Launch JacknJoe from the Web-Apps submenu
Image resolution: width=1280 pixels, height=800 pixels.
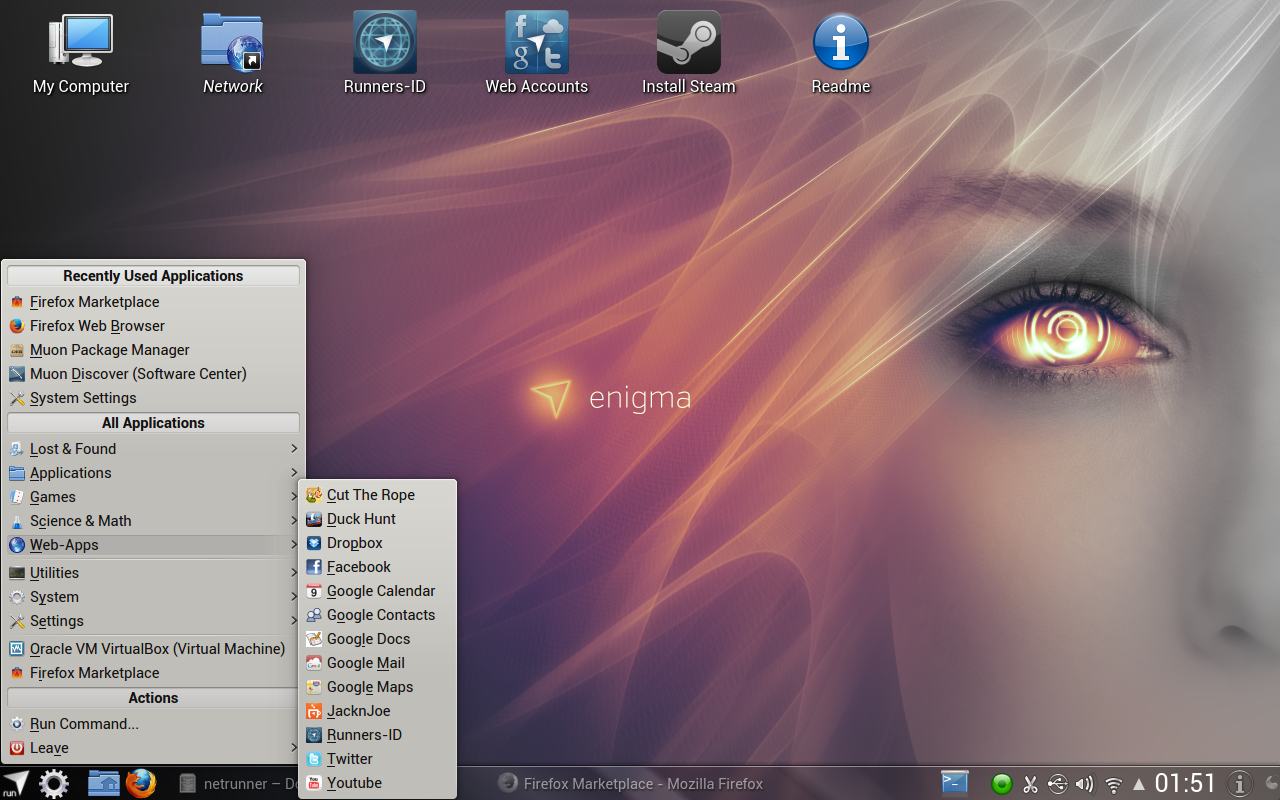coord(378,711)
